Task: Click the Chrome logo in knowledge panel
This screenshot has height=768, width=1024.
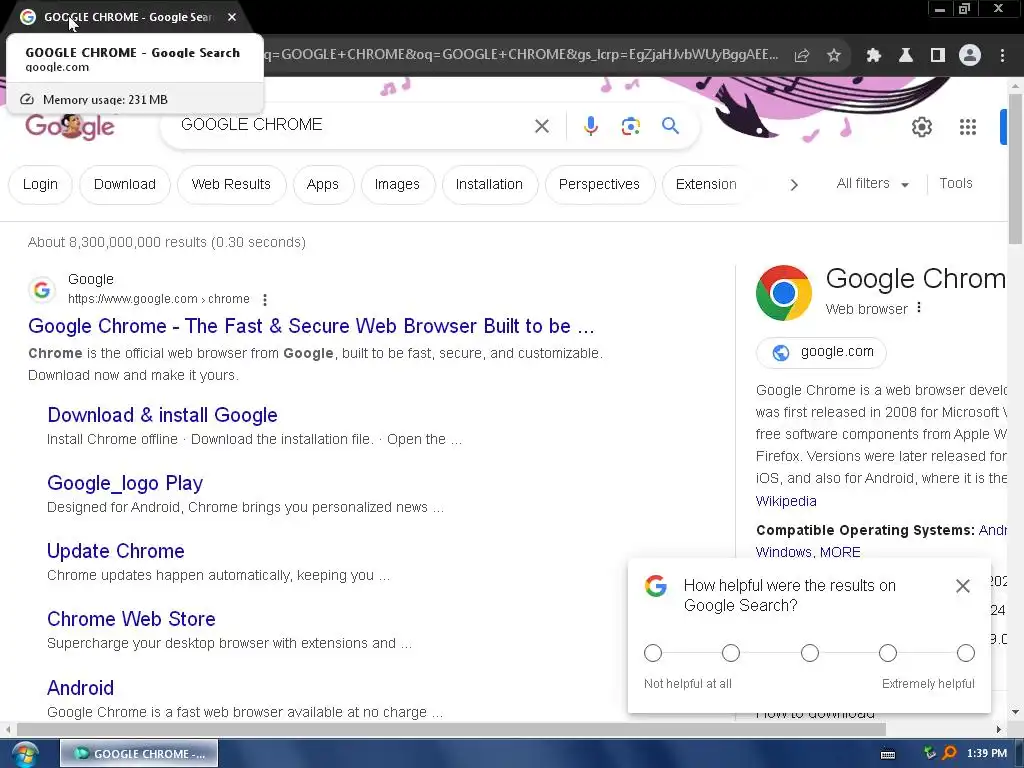Action: 784,293
